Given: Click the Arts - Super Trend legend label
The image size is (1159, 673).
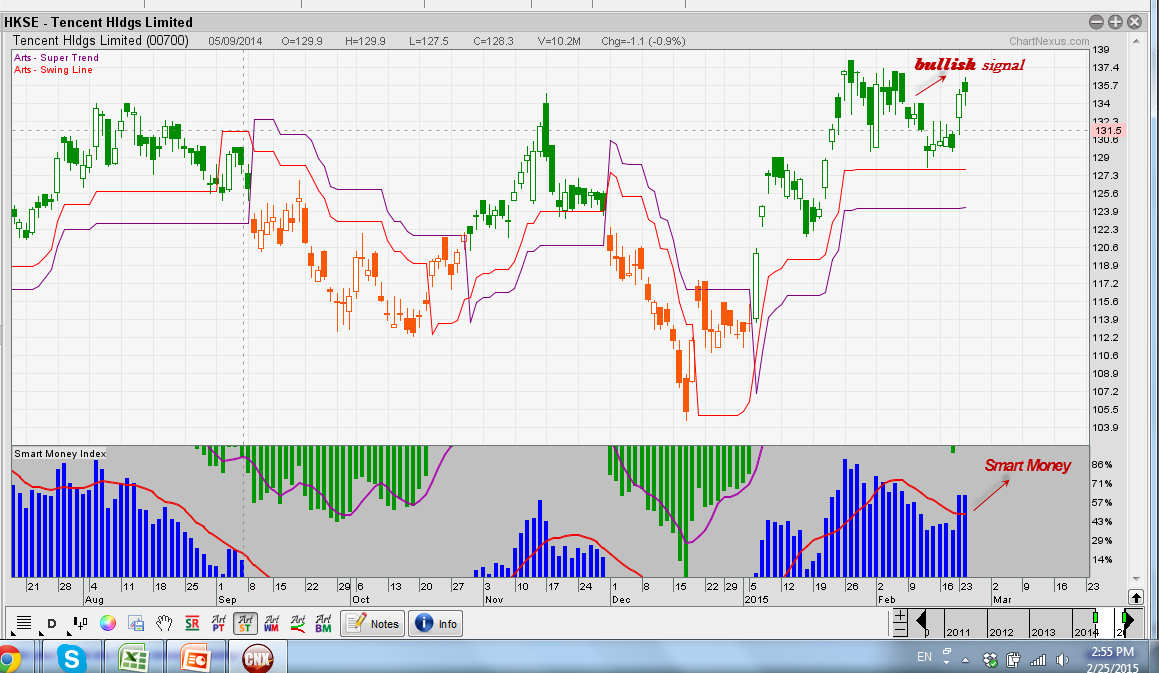Looking at the screenshot, I should (56, 58).
